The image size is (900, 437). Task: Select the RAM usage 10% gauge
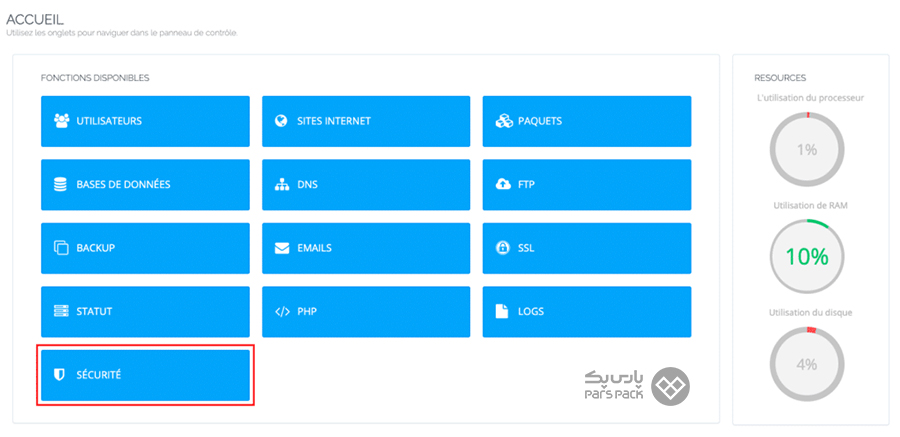[807, 256]
